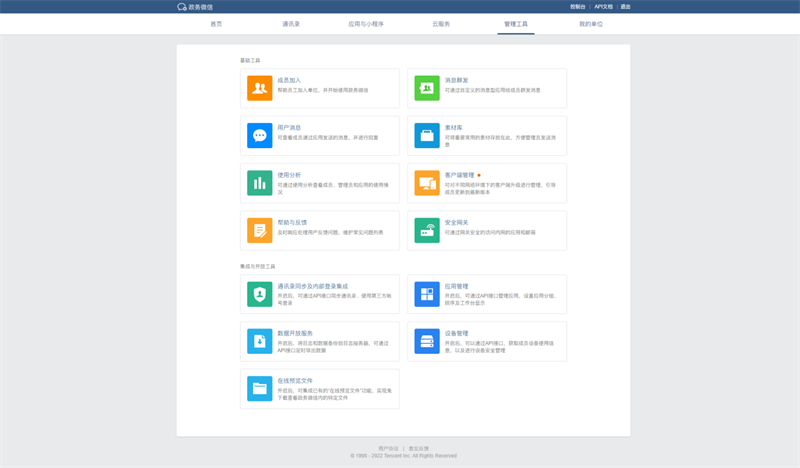Click the 安全网关 router icon
This screenshot has width=800, height=468.
(427, 230)
